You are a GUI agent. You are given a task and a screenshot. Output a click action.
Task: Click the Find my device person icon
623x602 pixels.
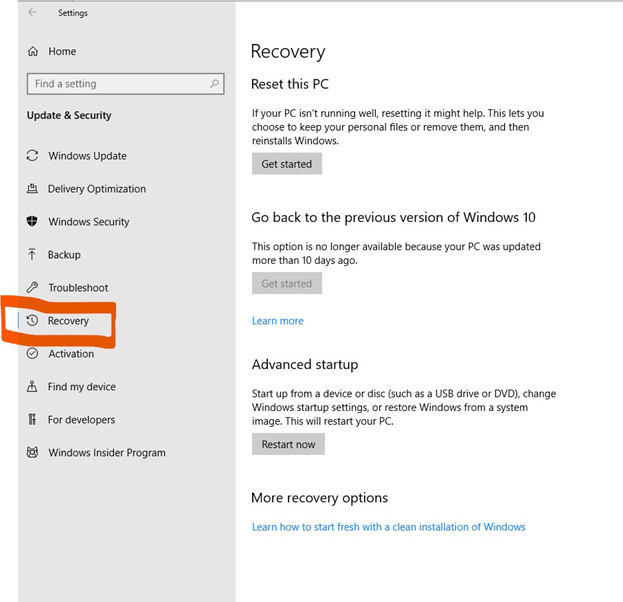click(x=32, y=386)
